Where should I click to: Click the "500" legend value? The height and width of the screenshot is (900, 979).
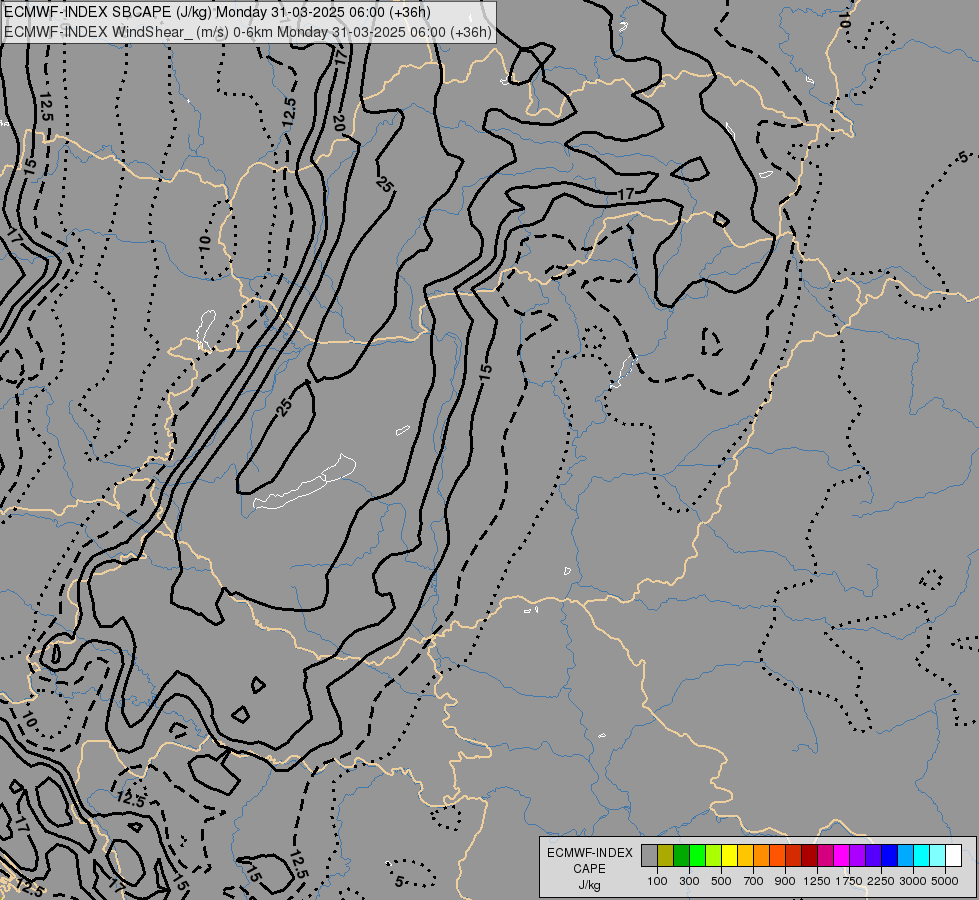[x=721, y=881]
